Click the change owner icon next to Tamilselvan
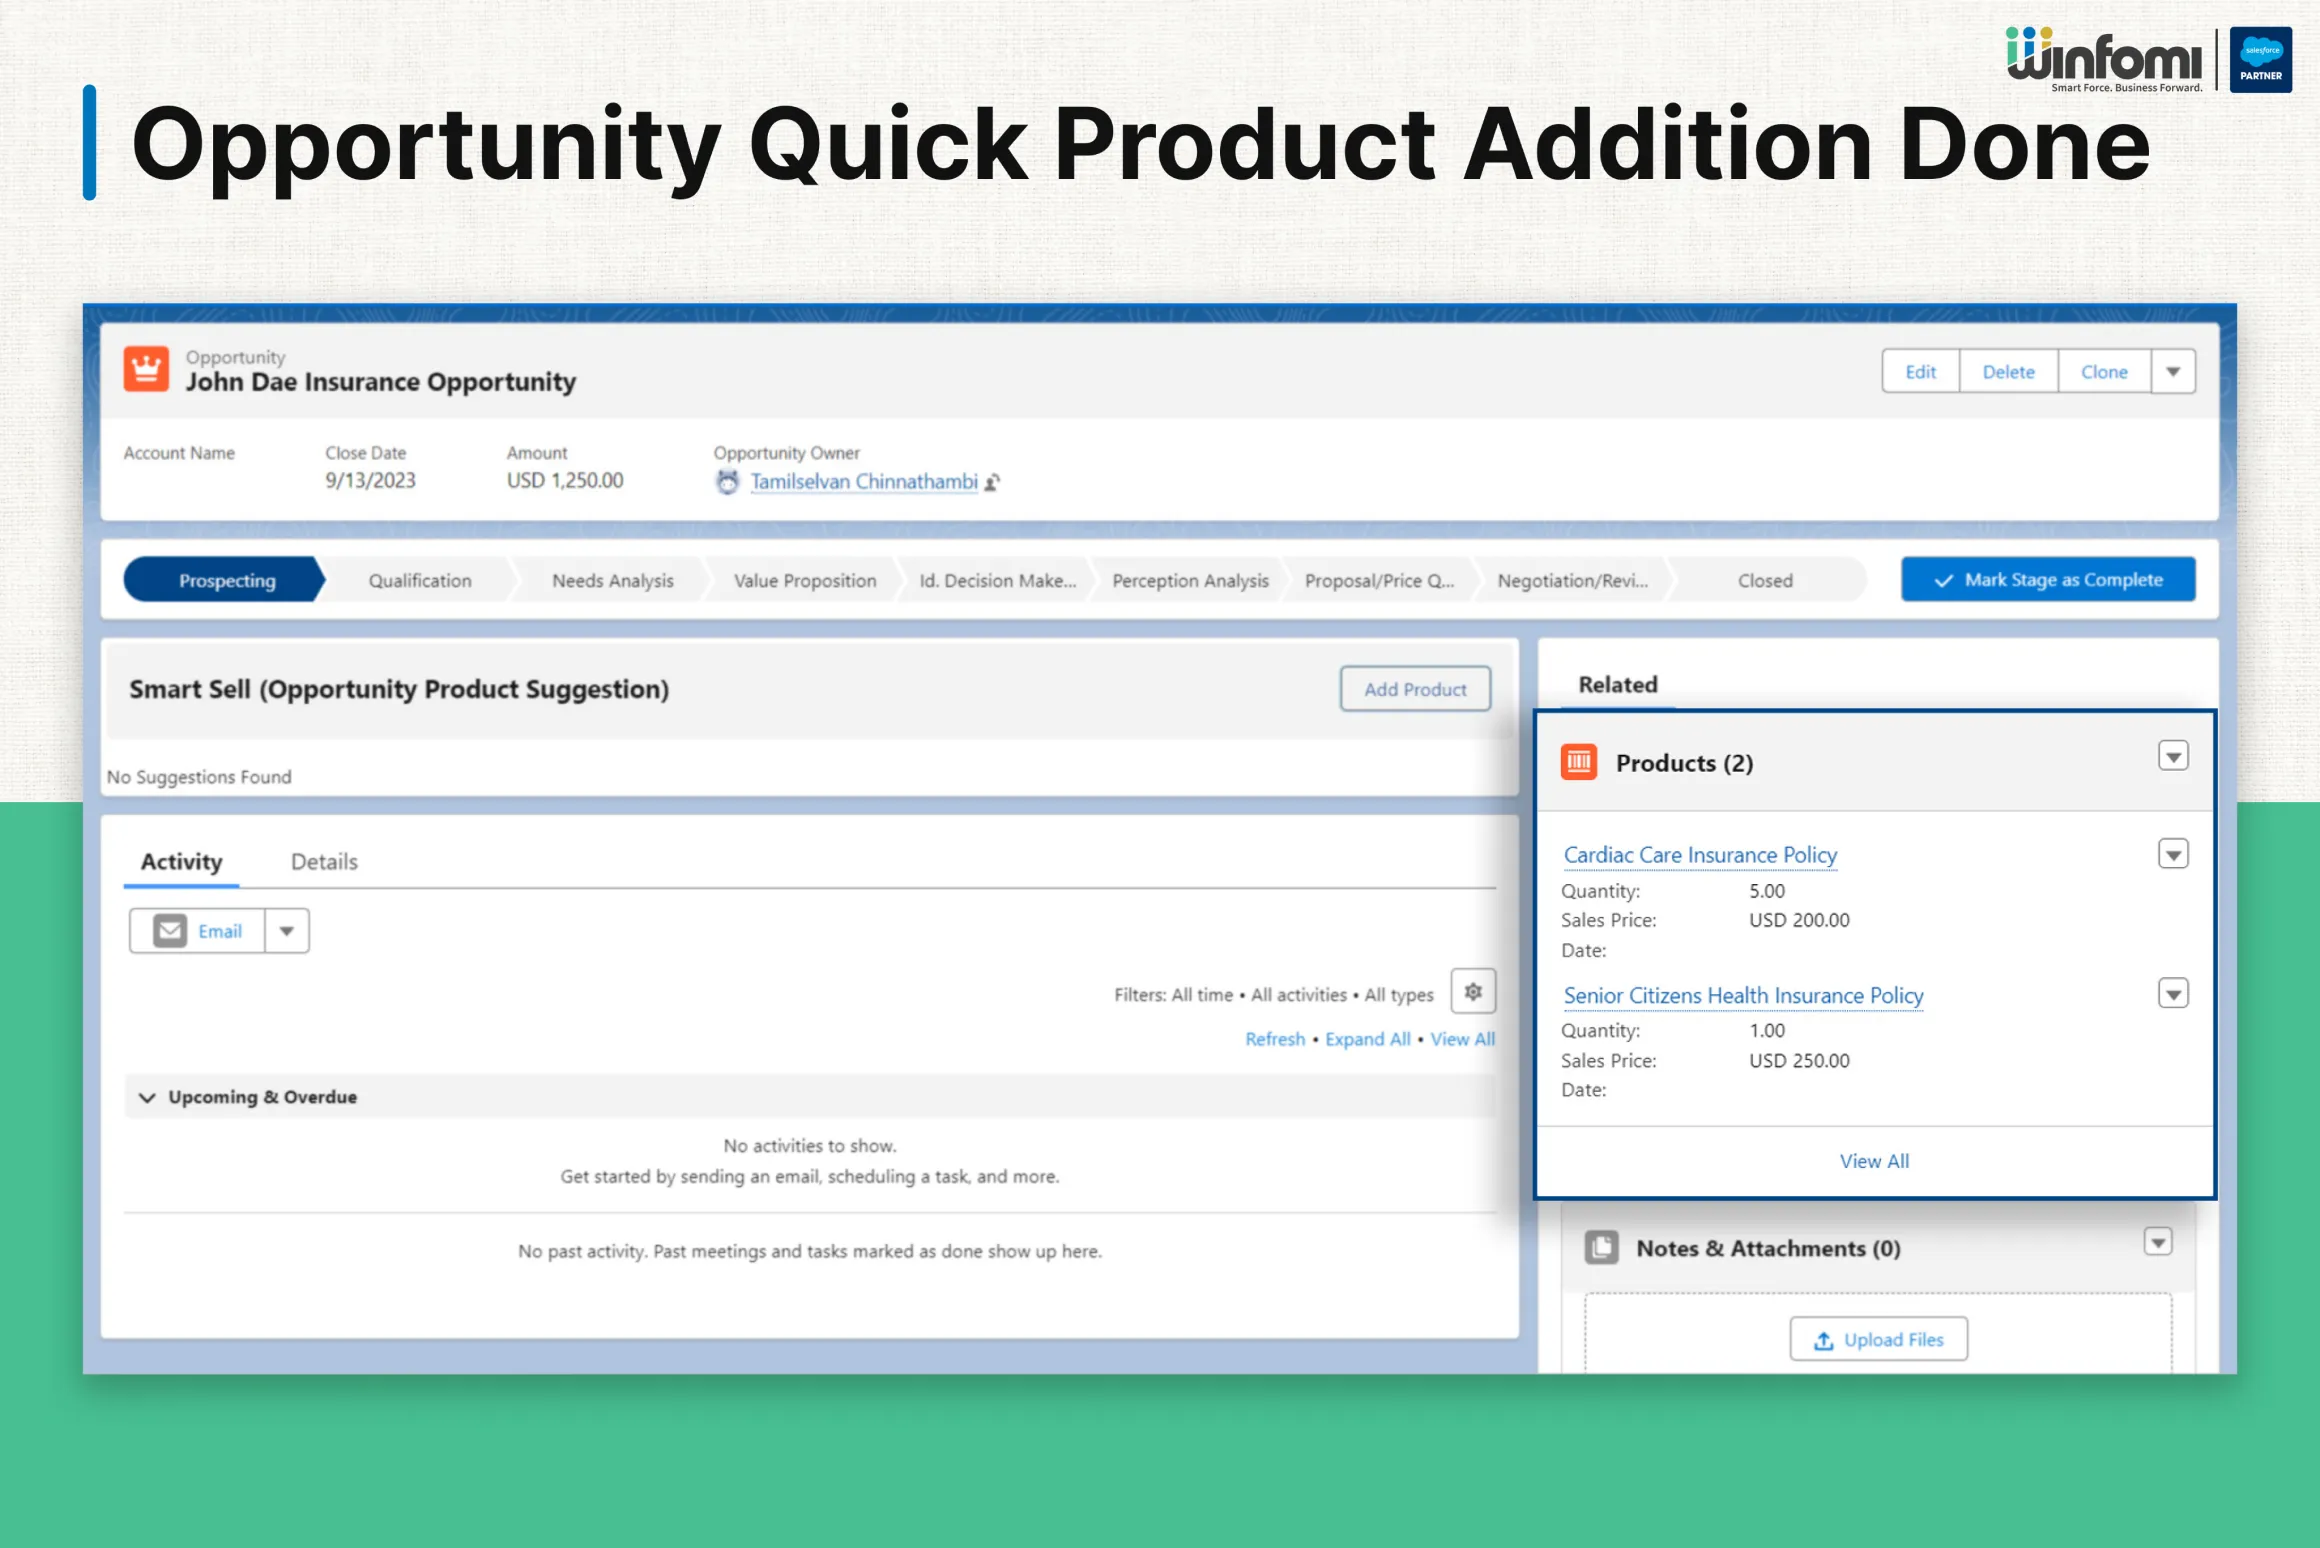 coord(992,483)
